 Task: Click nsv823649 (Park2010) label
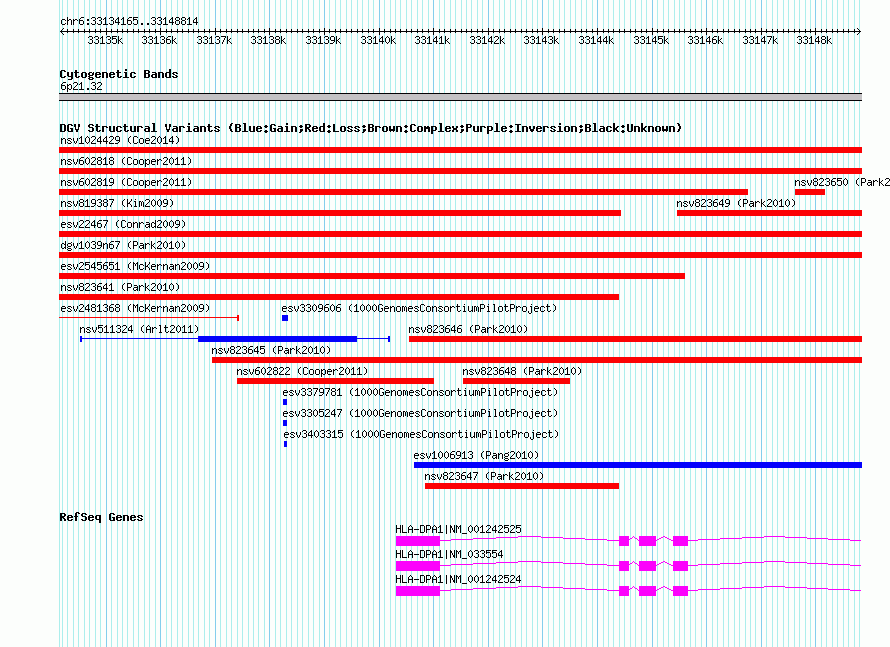coord(736,203)
